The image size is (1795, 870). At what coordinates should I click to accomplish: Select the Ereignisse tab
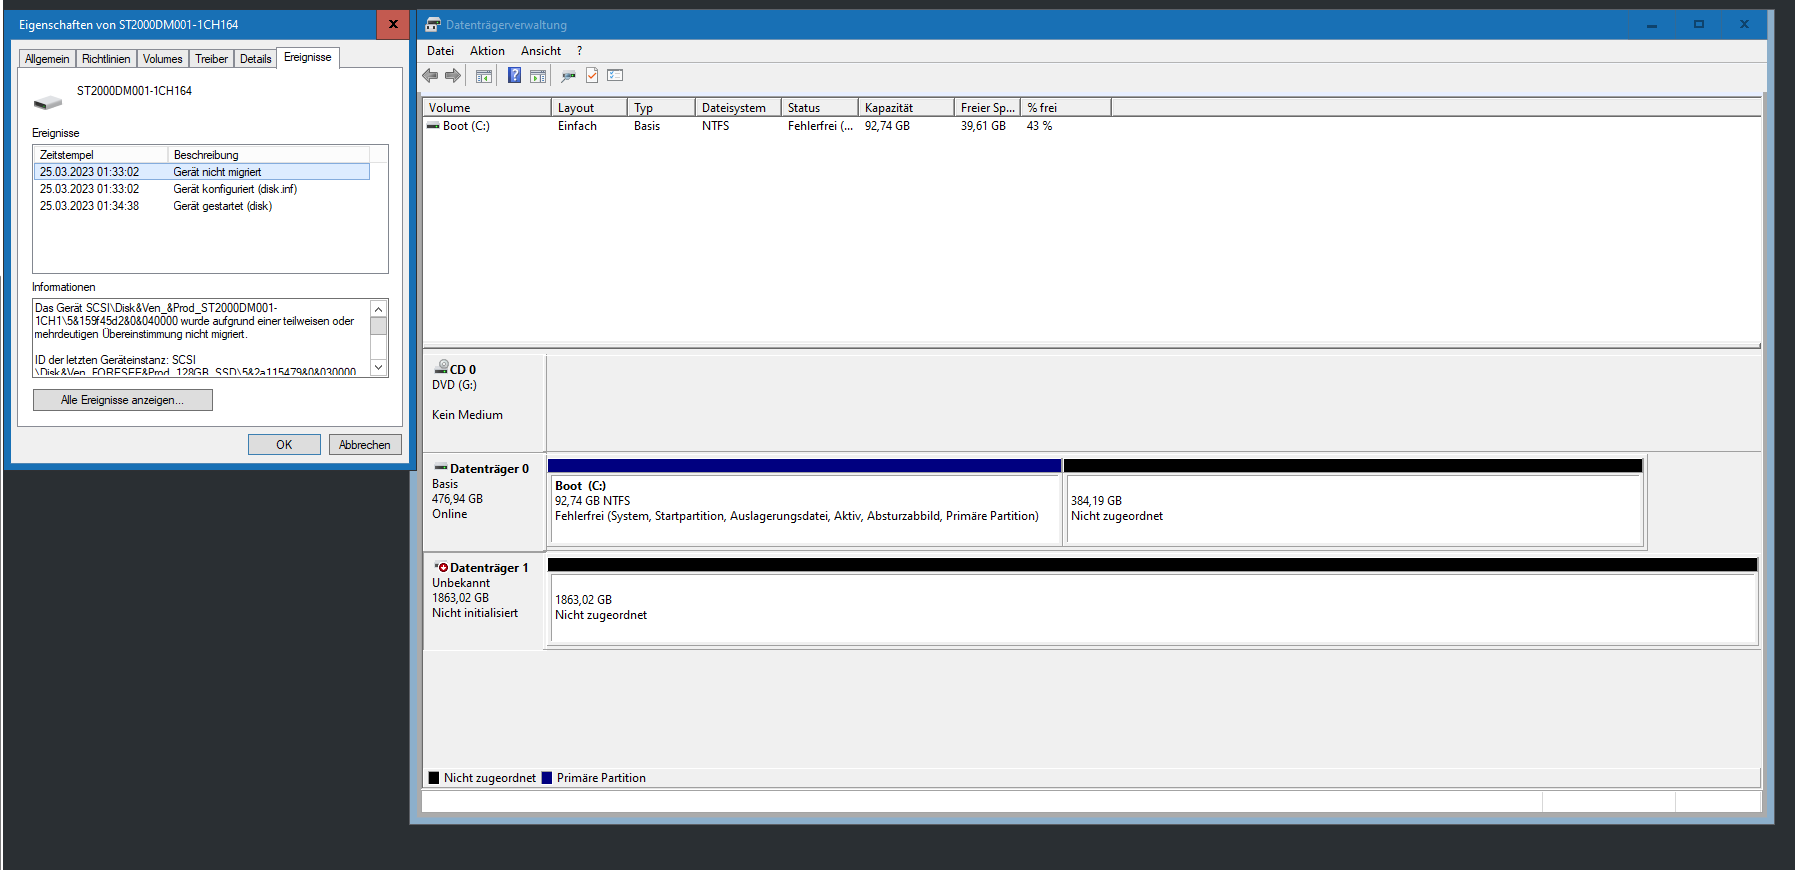click(308, 57)
